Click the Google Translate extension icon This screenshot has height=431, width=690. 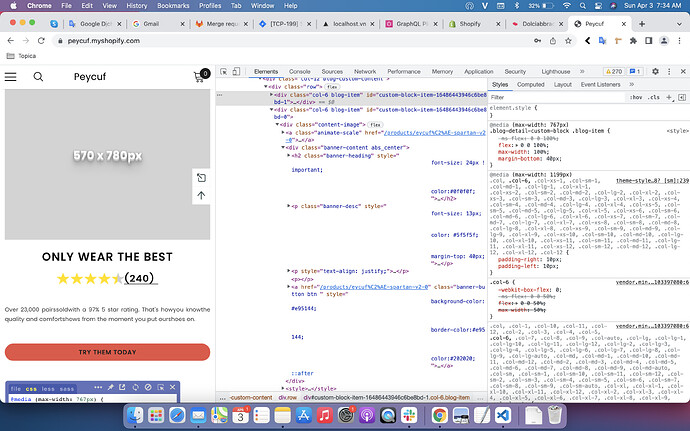point(602,41)
